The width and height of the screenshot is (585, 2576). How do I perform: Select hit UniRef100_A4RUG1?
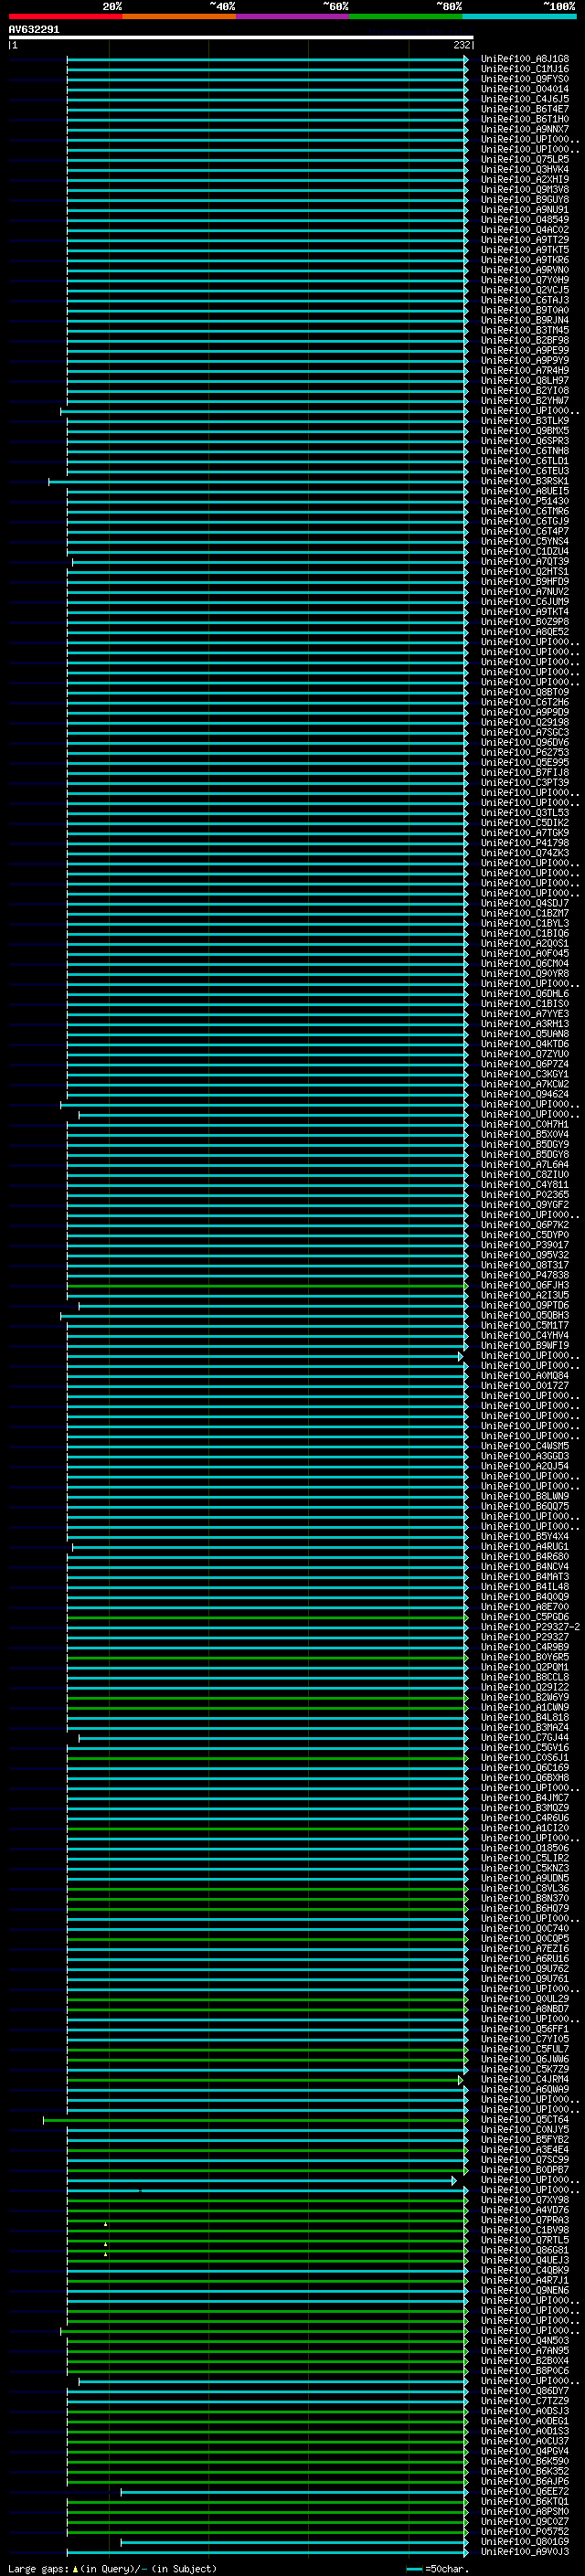[x=524, y=1547]
